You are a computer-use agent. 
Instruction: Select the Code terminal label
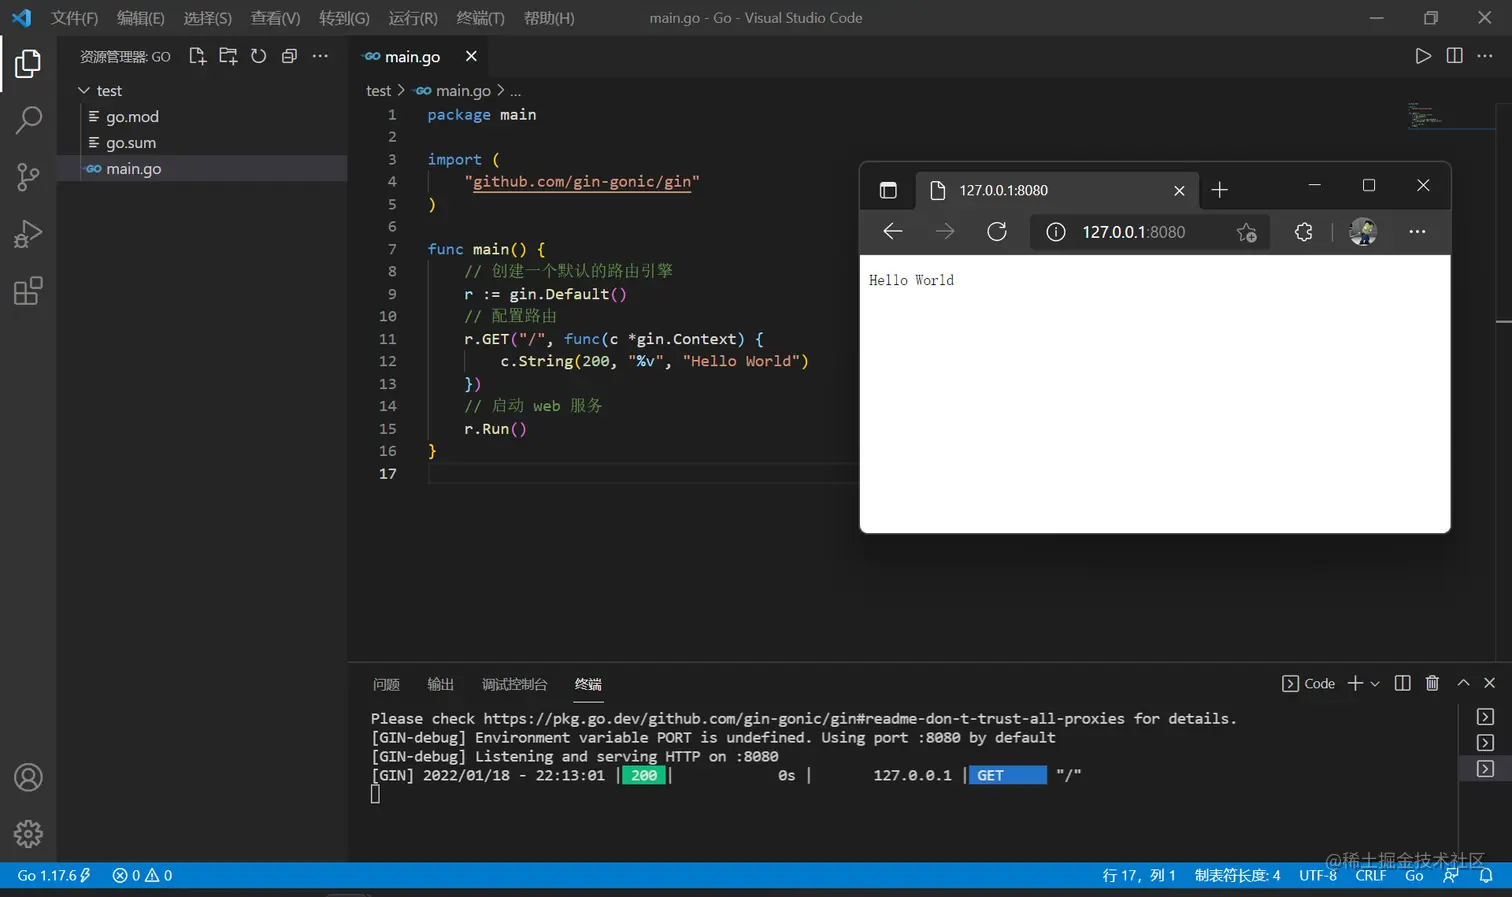(x=1309, y=684)
